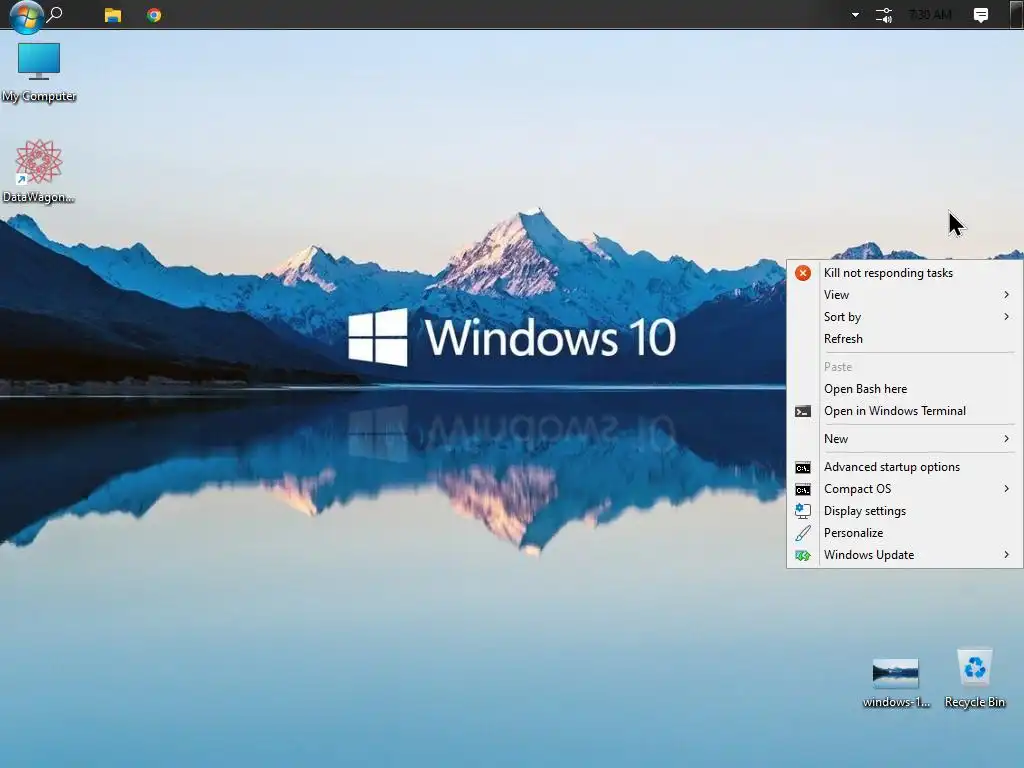The width and height of the screenshot is (1024, 768).
Task: Click the Advanced startup options icon
Action: coord(803,468)
